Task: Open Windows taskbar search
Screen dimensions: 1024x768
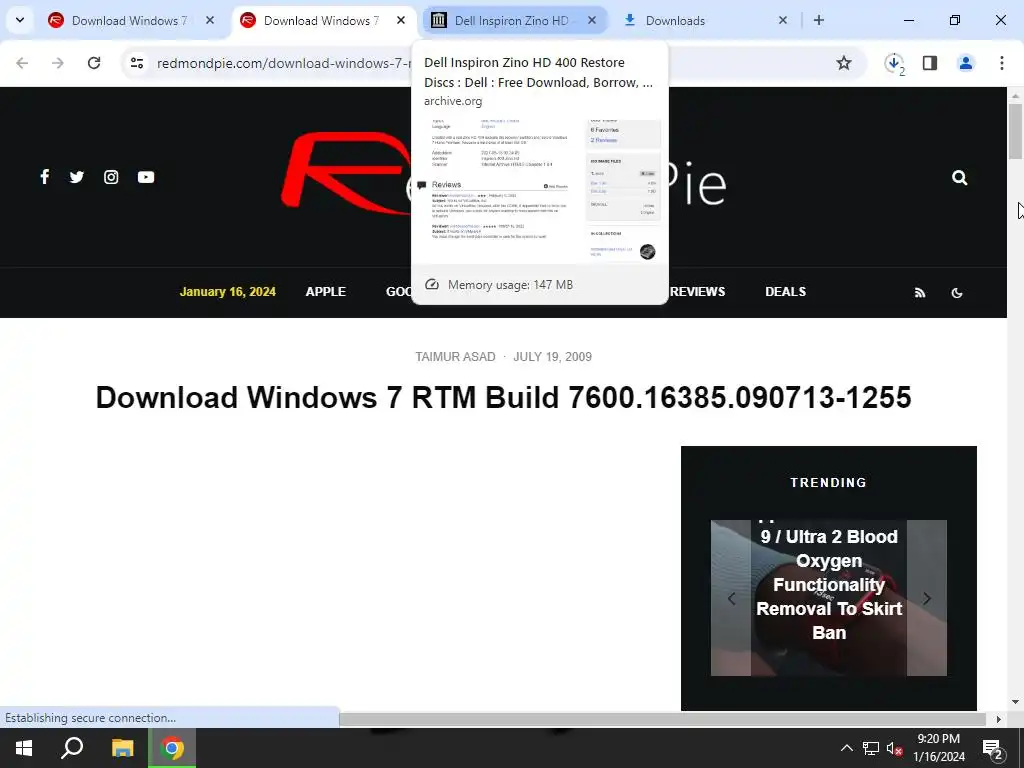Action: tap(72, 748)
